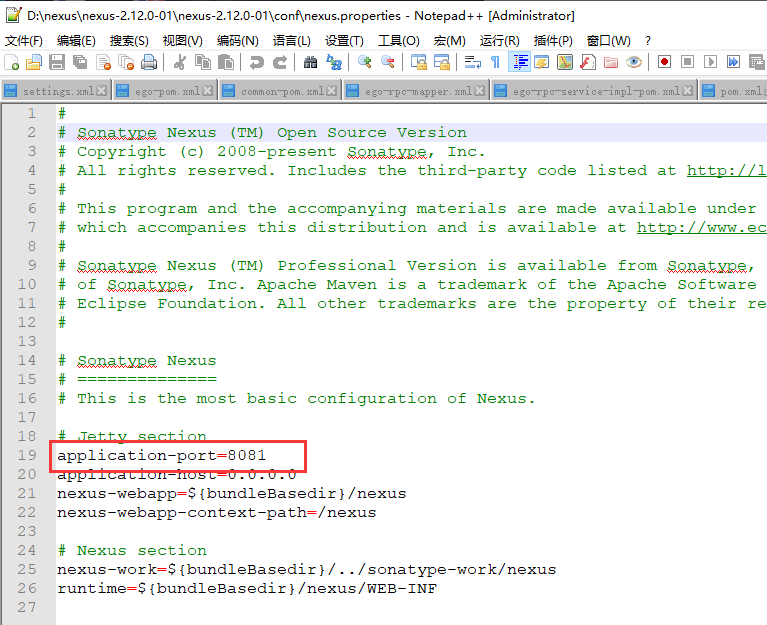Copy selection toolbar icon

coord(203,62)
